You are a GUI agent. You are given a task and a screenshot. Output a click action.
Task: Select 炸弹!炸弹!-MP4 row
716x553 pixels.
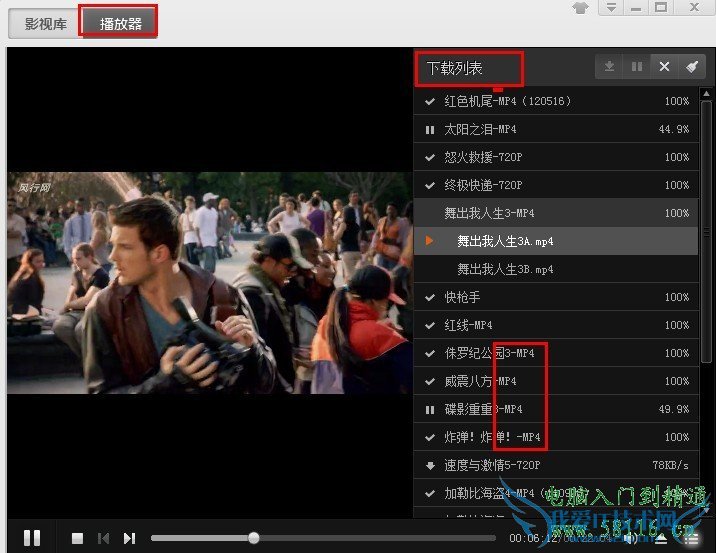coord(556,437)
